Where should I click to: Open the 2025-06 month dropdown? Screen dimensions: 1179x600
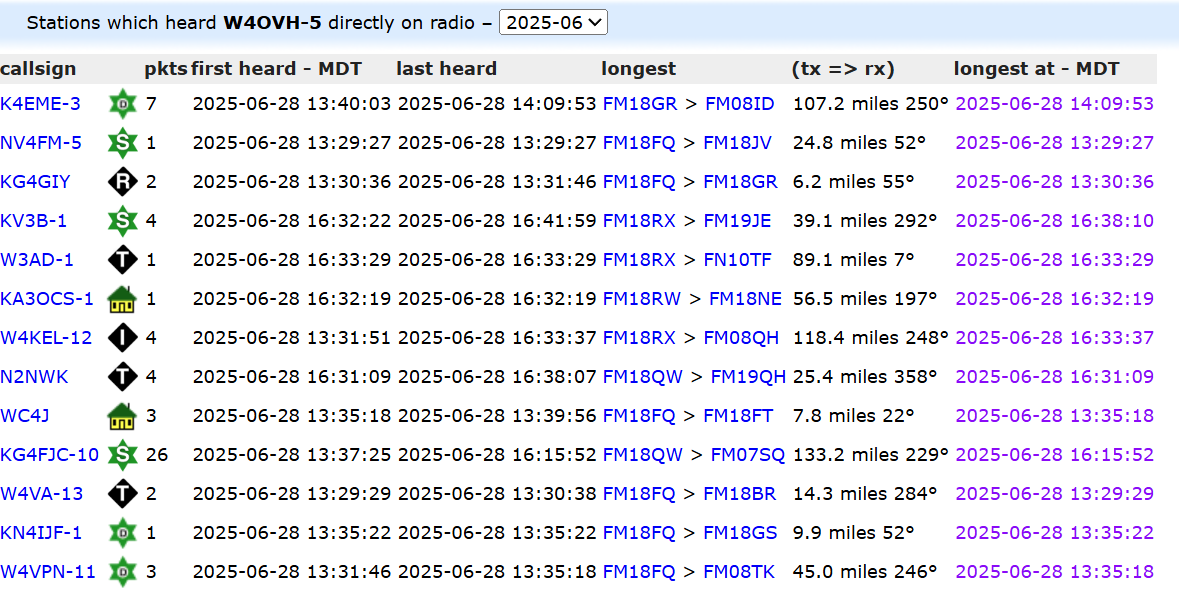click(x=553, y=23)
